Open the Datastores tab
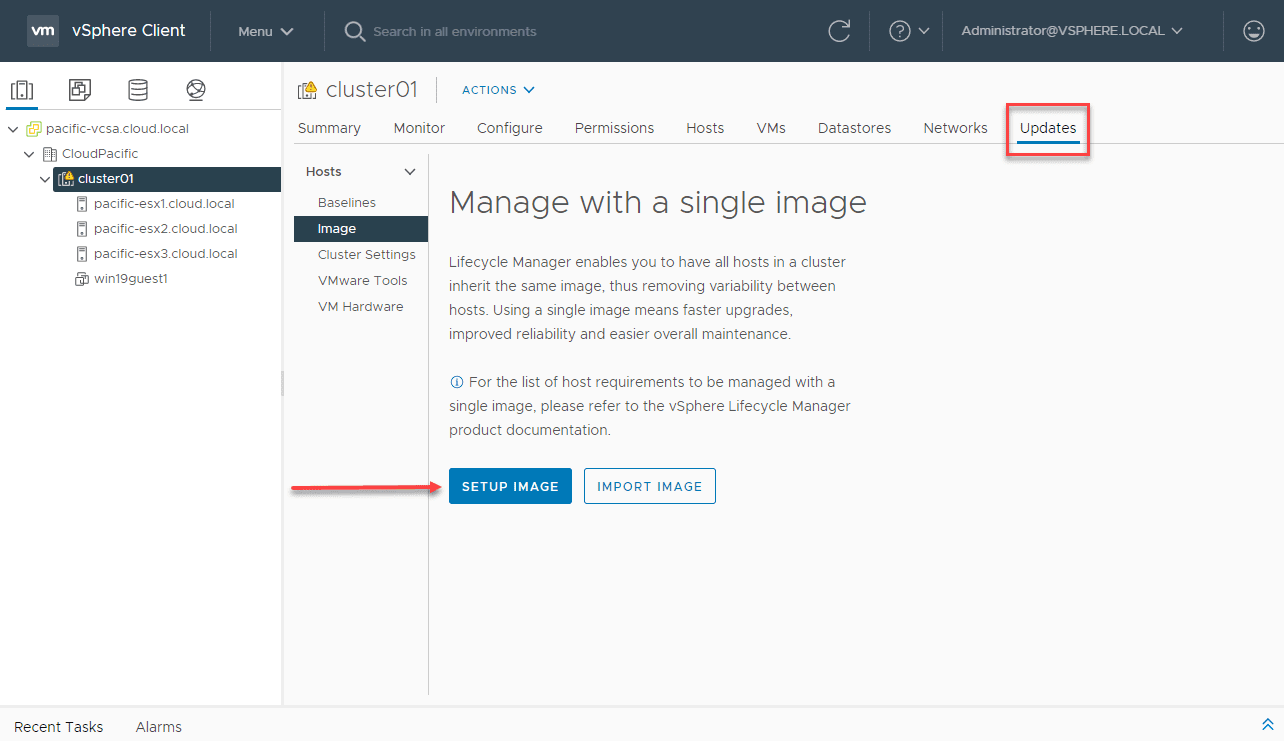The width and height of the screenshot is (1284, 741). (x=854, y=128)
